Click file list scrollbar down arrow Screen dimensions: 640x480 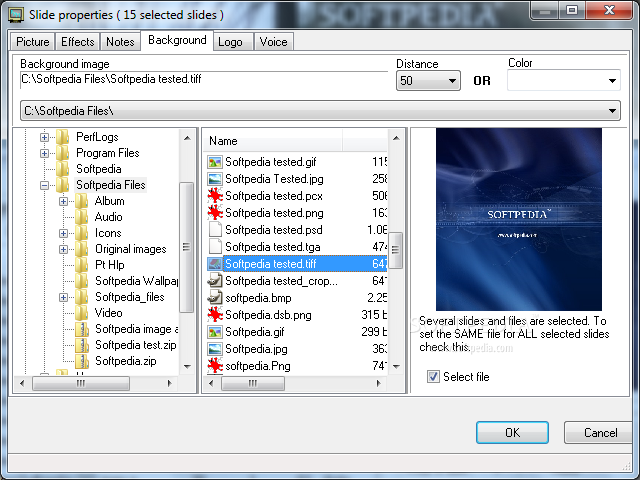pyautogui.click(x=396, y=367)
